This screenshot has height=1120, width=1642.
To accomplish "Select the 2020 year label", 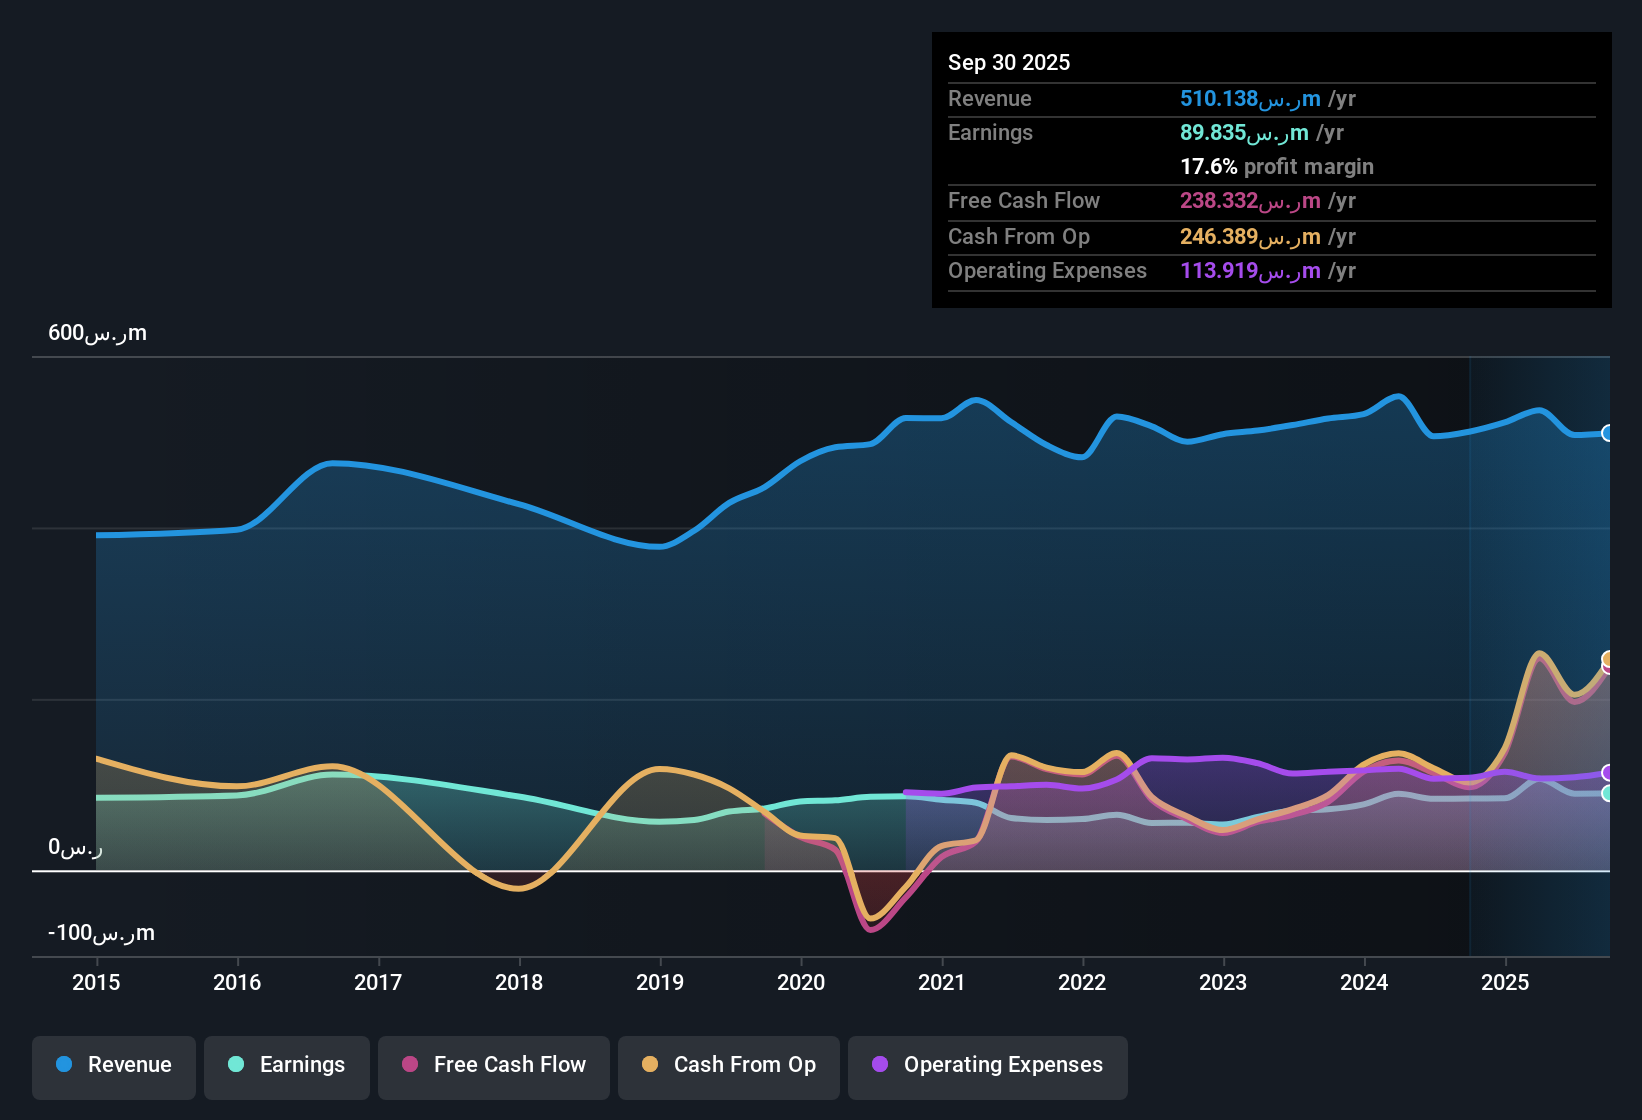I will point(801,983).
